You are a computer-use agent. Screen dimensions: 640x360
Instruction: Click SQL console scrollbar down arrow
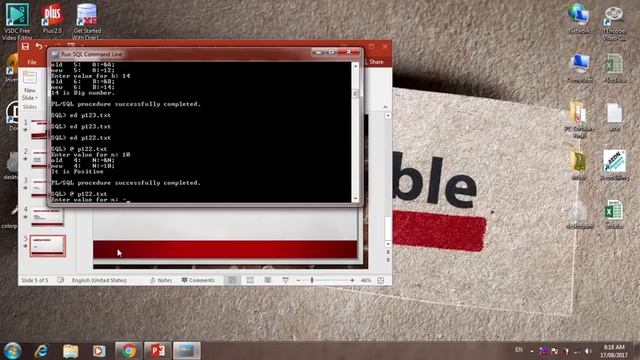(x=355, y=198)
